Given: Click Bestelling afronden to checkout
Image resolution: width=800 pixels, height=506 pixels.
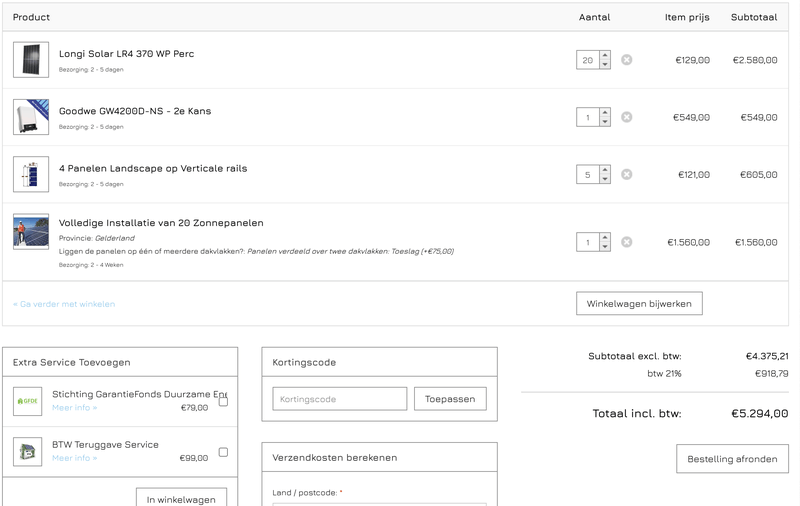Looking at the screenshot, I should [x=732, y=459].
